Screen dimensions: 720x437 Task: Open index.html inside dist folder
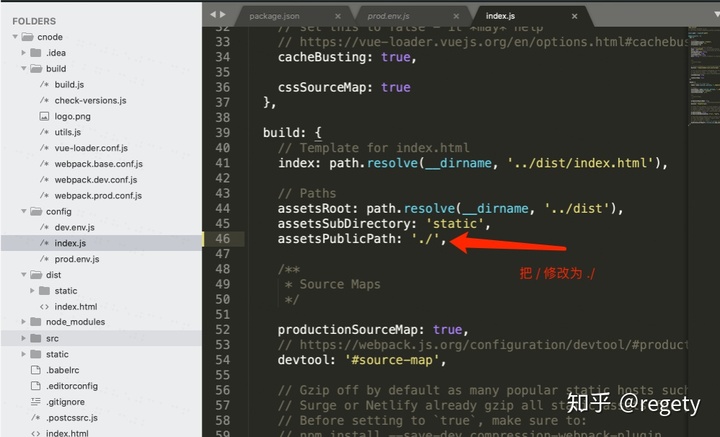pos(76,307)
